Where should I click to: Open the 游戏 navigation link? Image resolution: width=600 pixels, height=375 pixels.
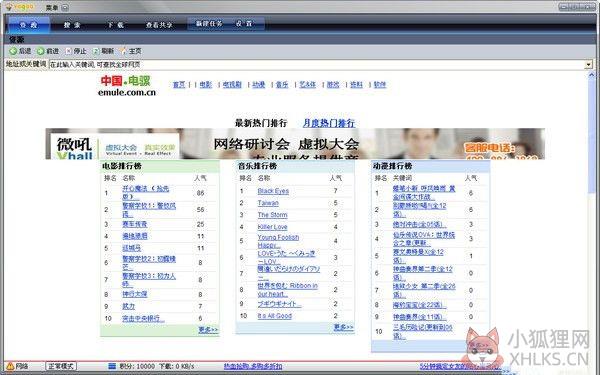pyautogui.click(x=333, y=85)
